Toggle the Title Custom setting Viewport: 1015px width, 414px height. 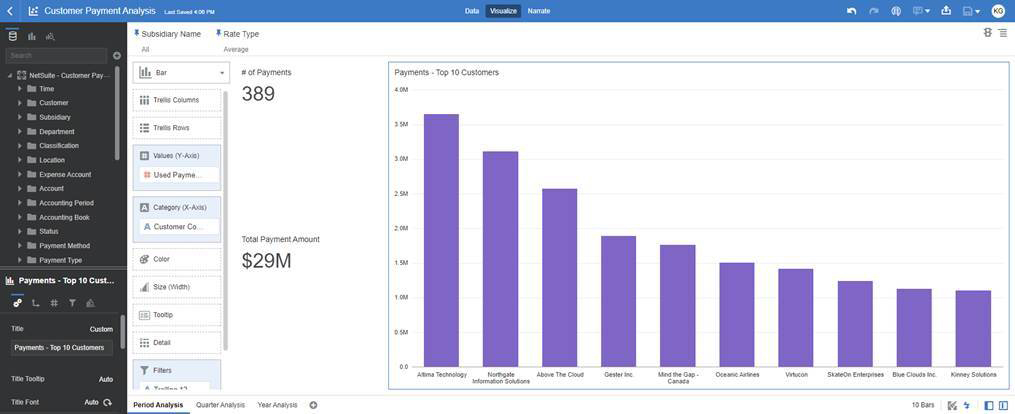coord(101,328)
